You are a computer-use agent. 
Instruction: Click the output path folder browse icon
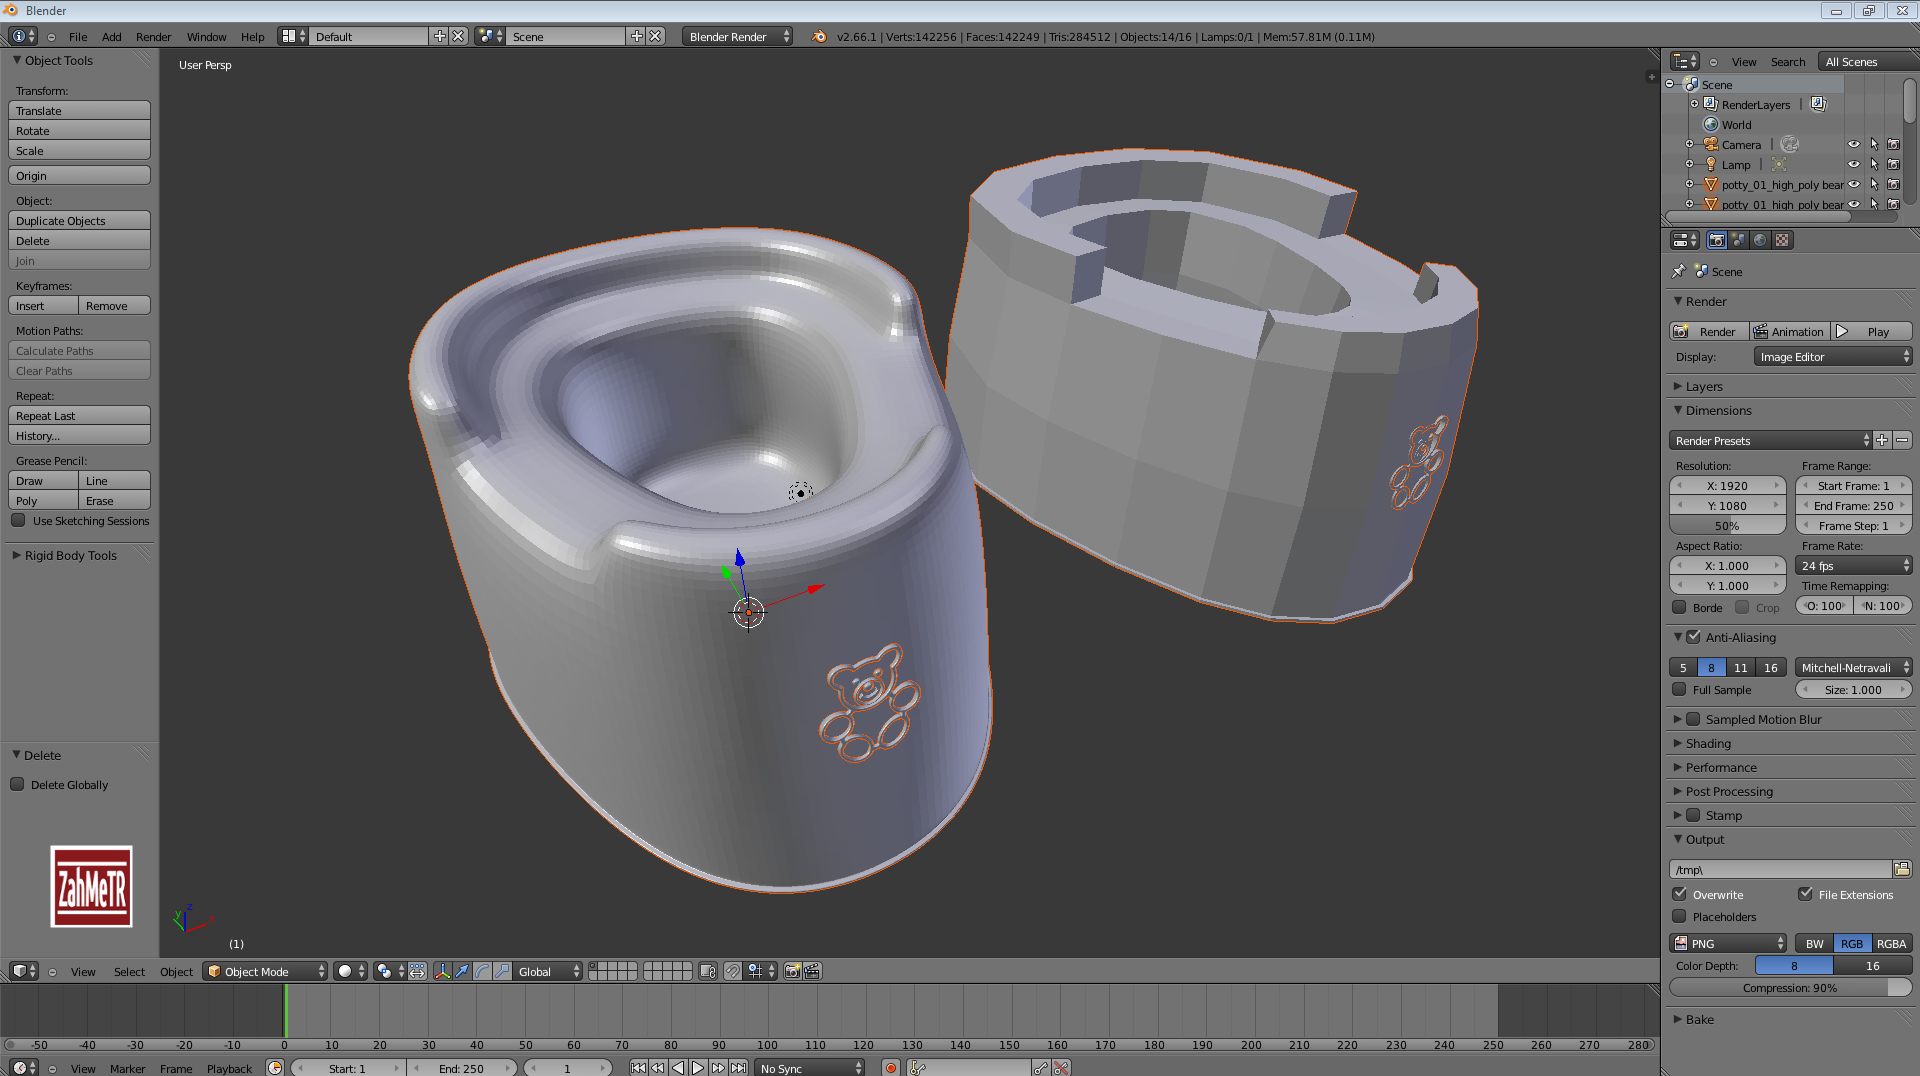[x=1902, y=869]
